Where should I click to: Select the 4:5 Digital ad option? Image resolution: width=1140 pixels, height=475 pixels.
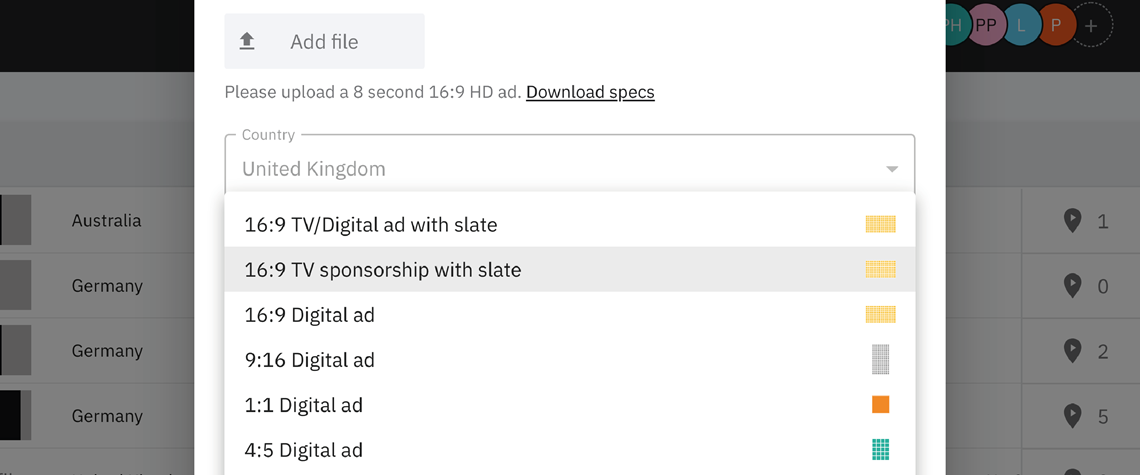click(x=570, y=450)
